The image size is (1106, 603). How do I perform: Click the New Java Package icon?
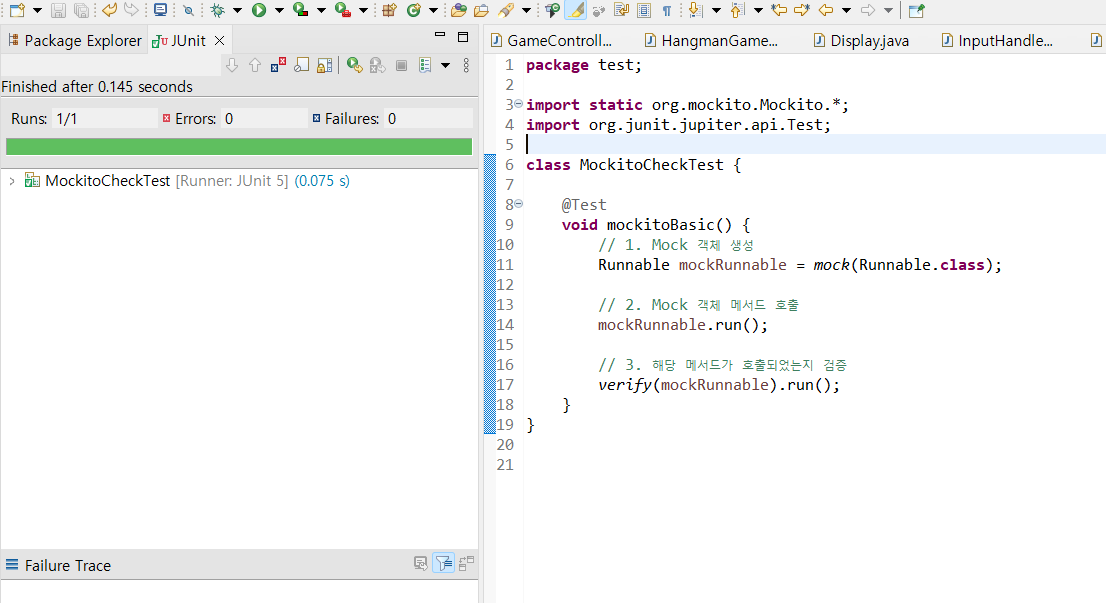(x=389, y=10)
